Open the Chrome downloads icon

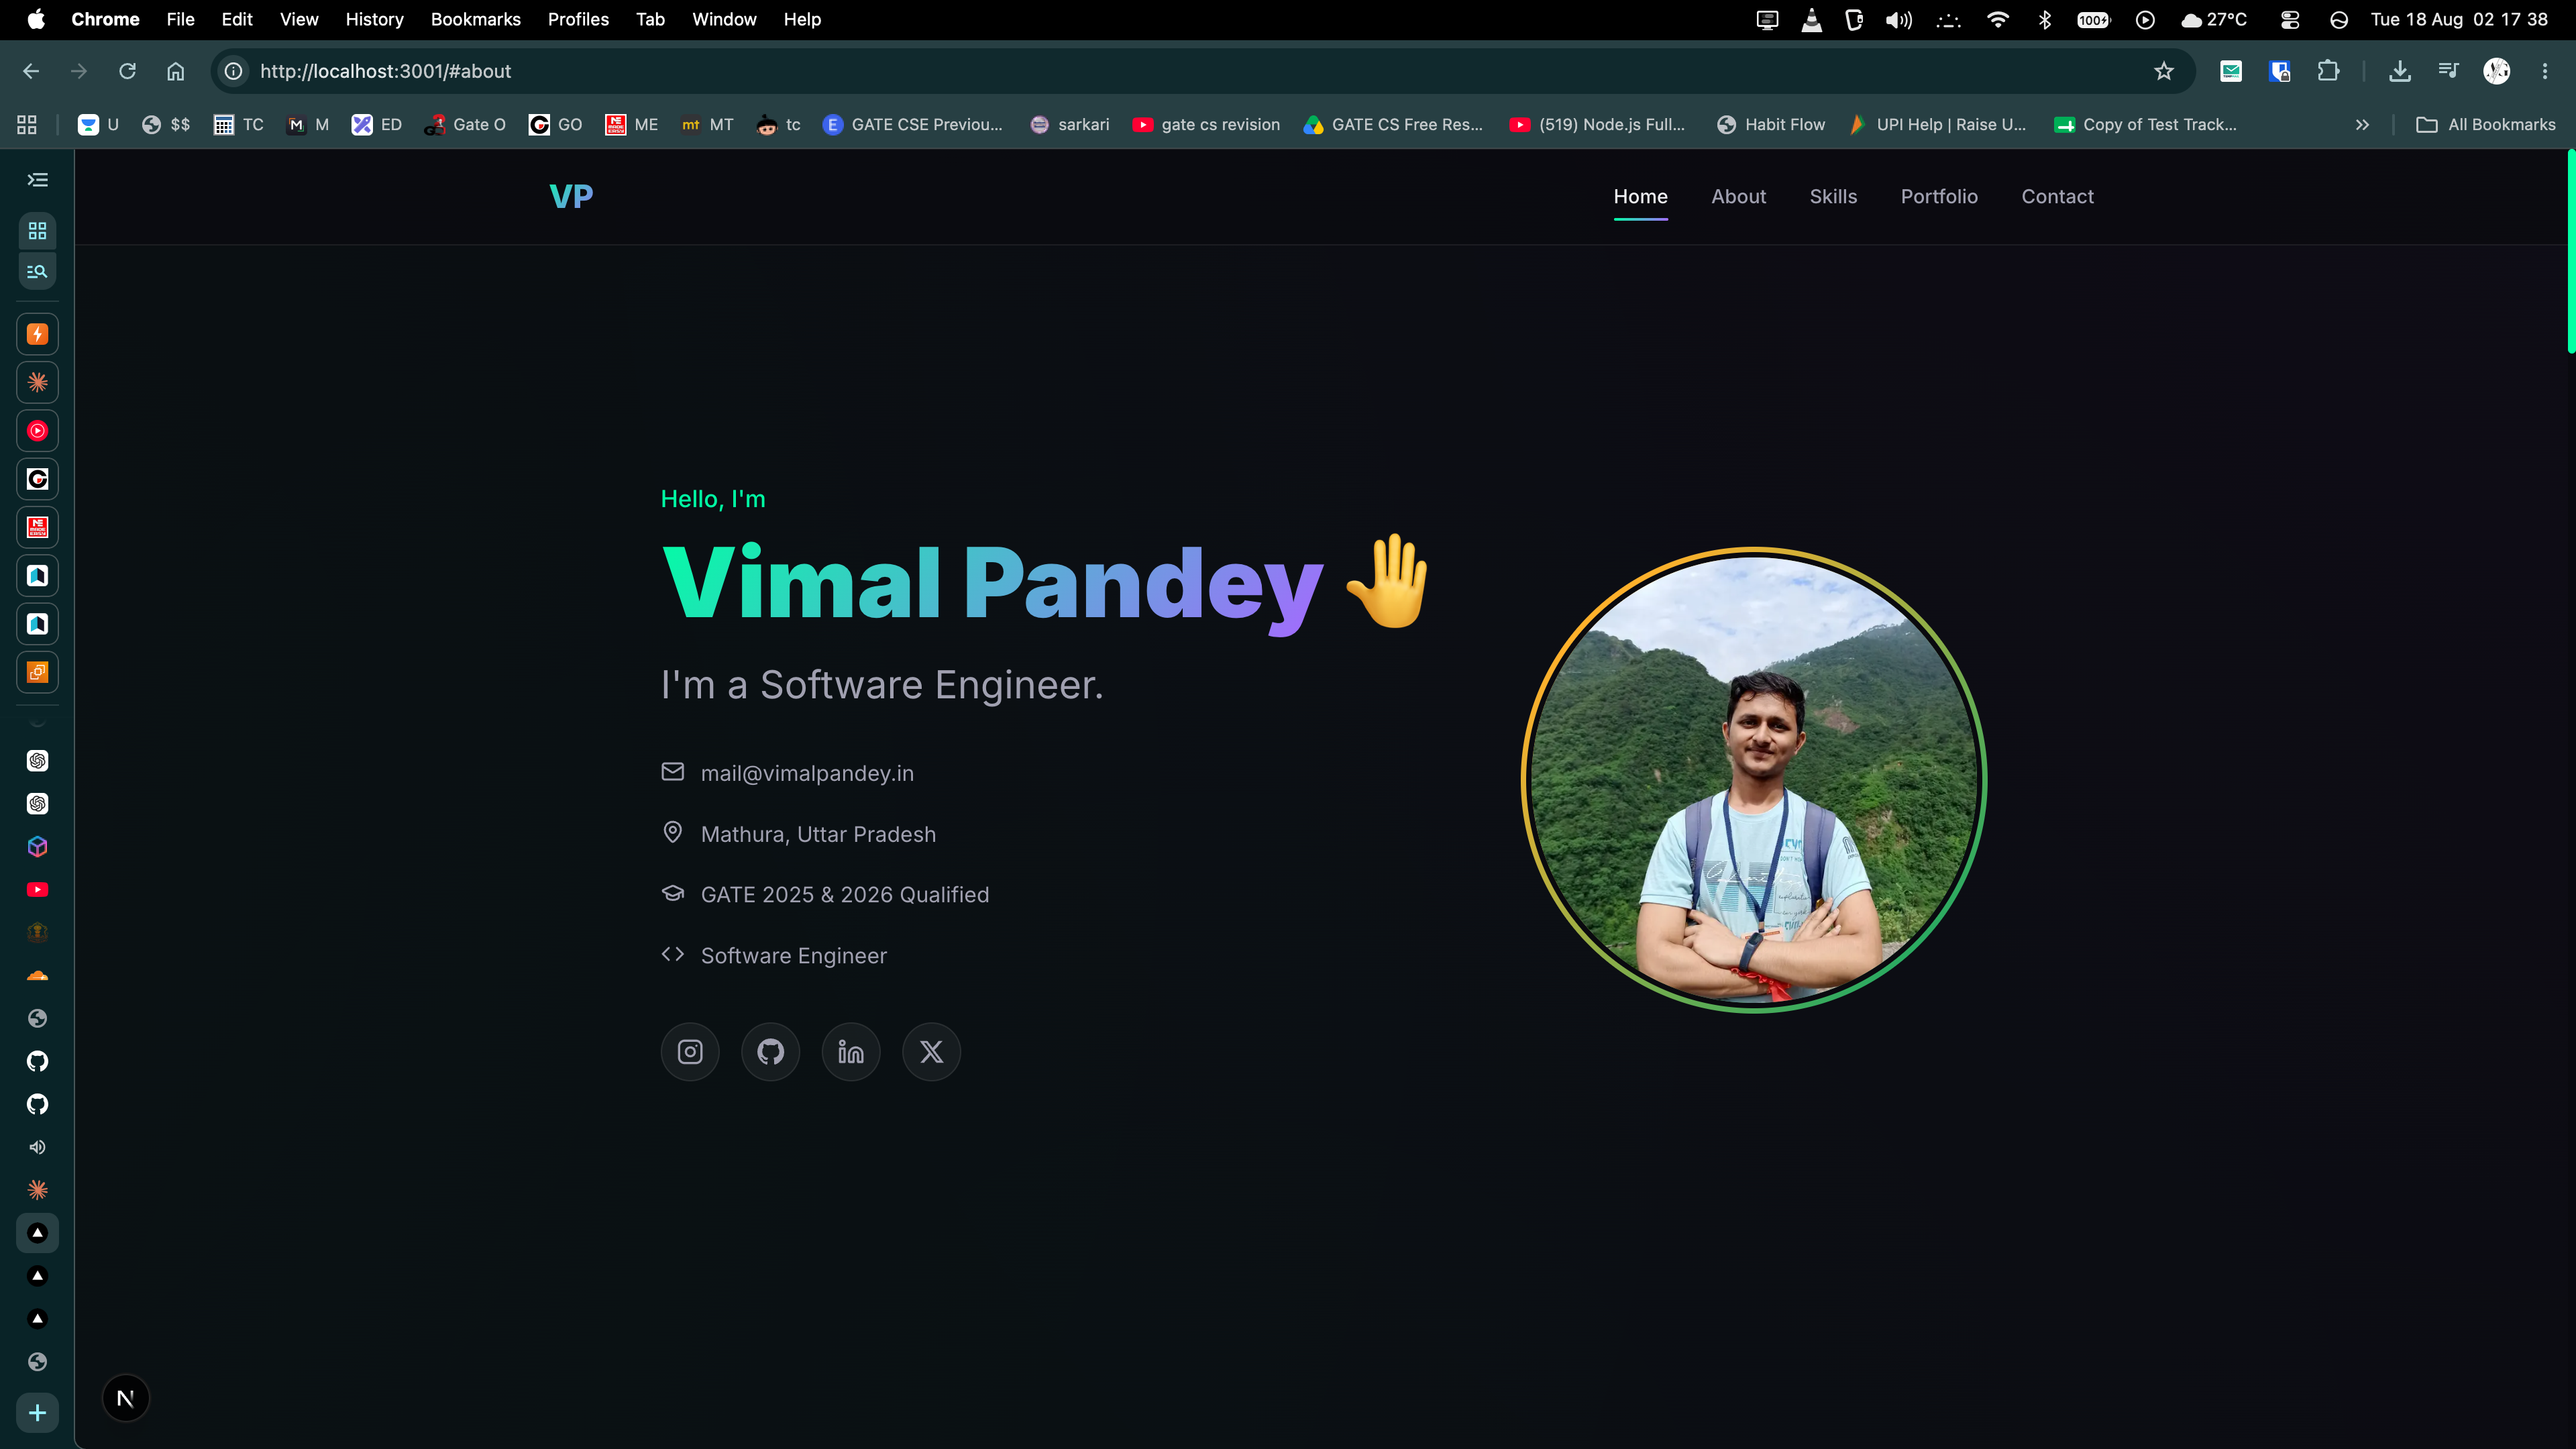pos(2400,71)
